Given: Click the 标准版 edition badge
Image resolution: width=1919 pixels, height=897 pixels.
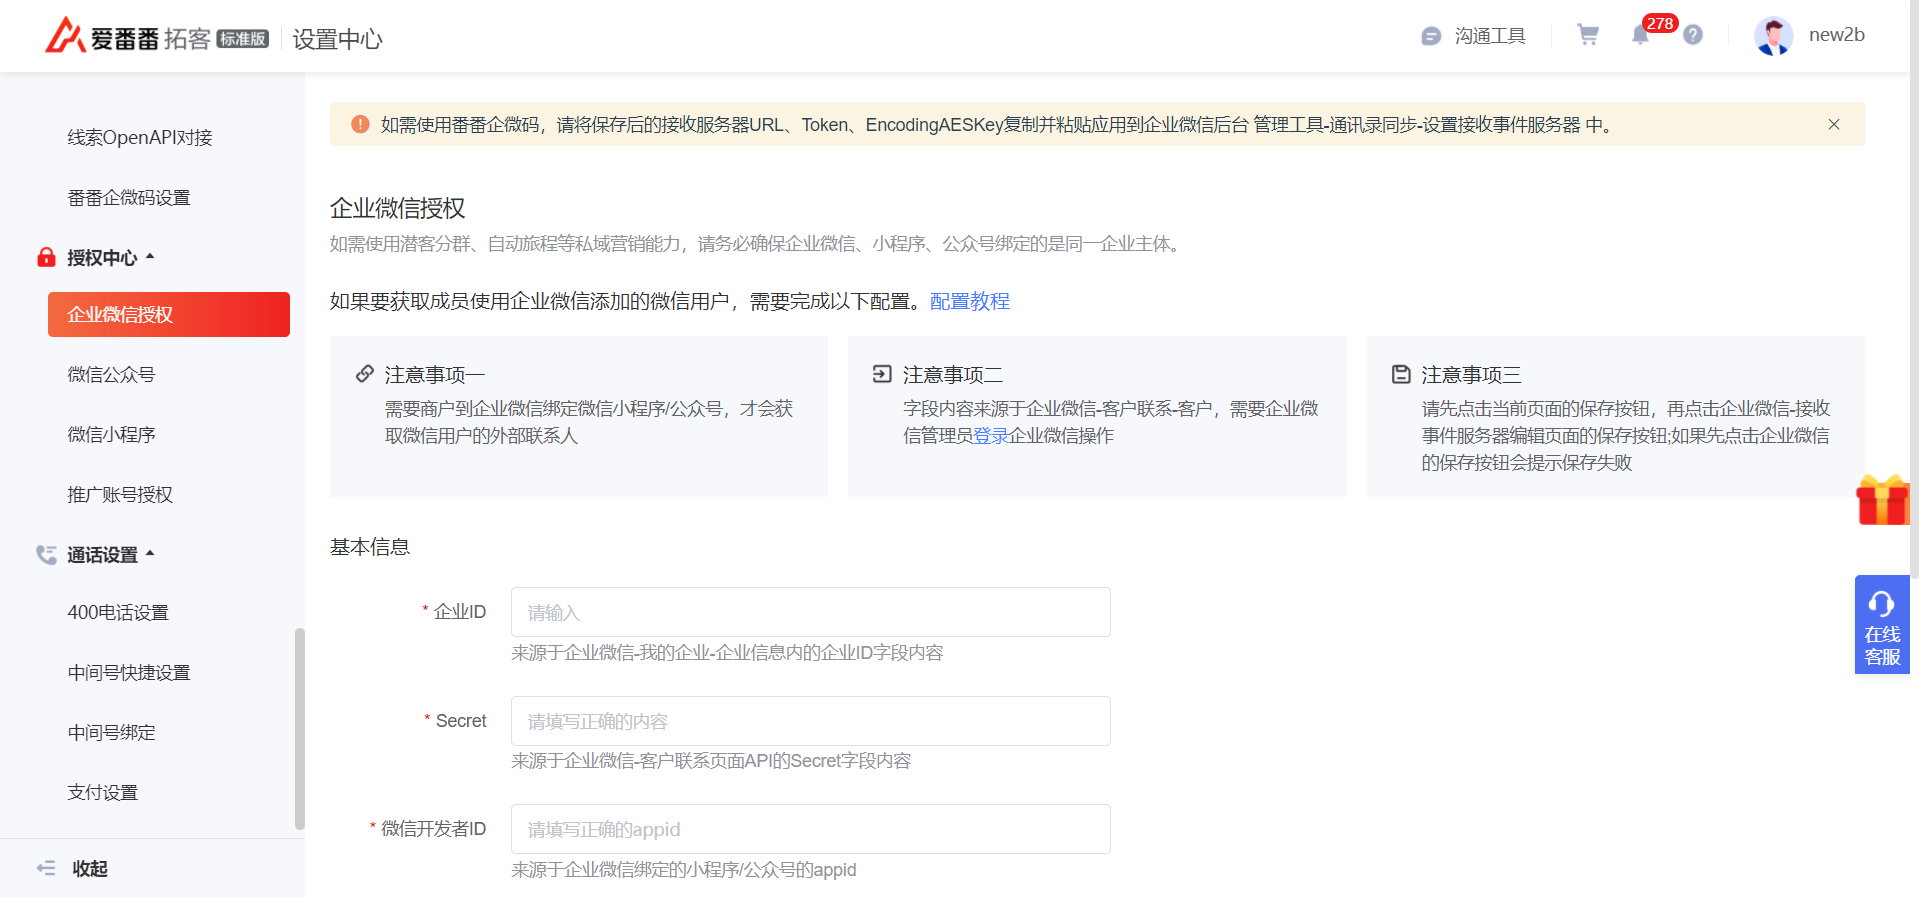Looking at the screenshot, I should (243, 39).
